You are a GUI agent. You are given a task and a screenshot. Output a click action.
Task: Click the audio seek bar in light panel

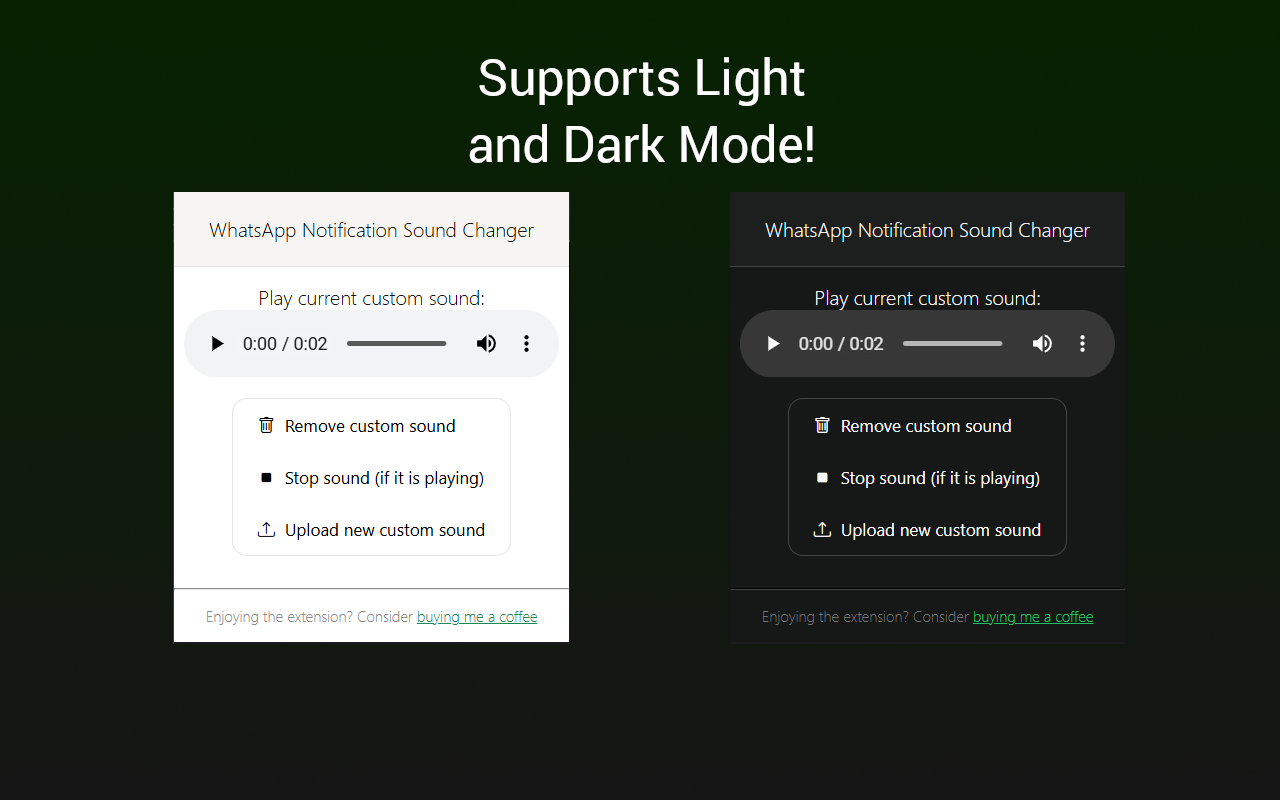pos(397,344)
